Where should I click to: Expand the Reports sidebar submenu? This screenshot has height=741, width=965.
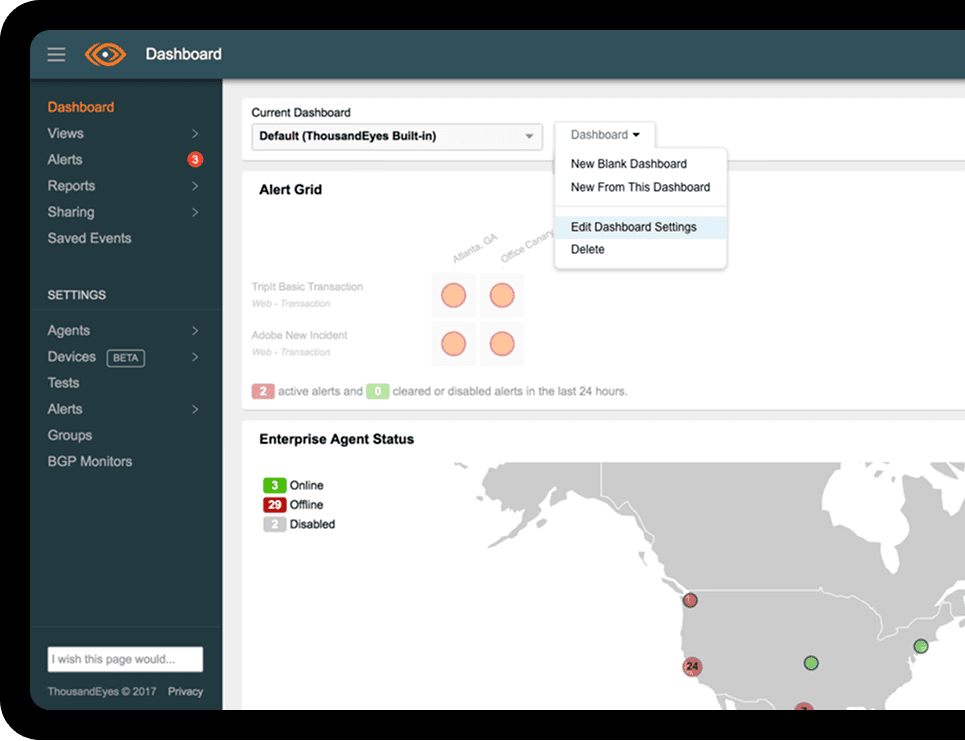195,186
